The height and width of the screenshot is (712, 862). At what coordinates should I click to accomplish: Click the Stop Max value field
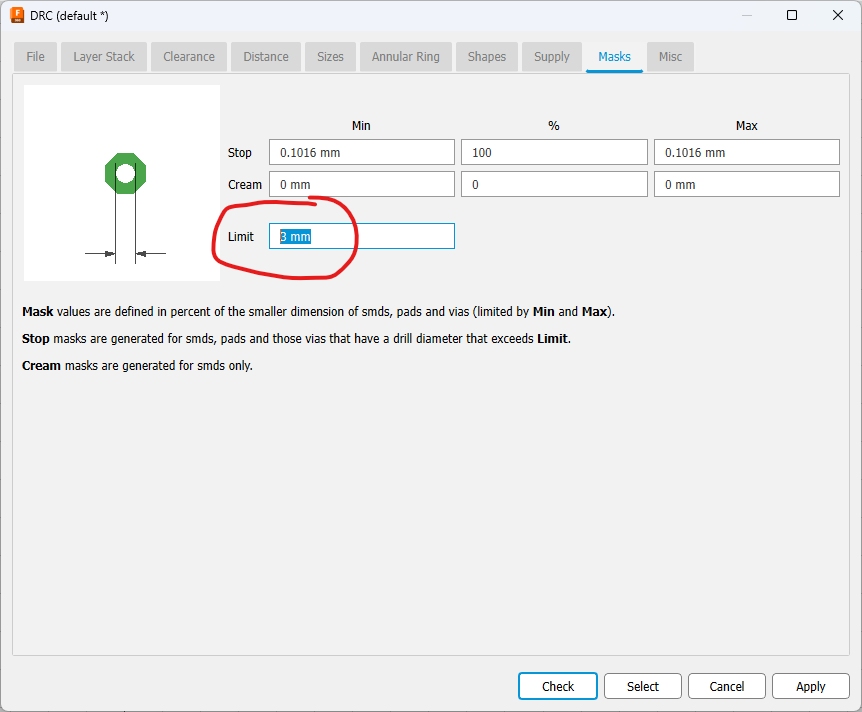(746, 153)
